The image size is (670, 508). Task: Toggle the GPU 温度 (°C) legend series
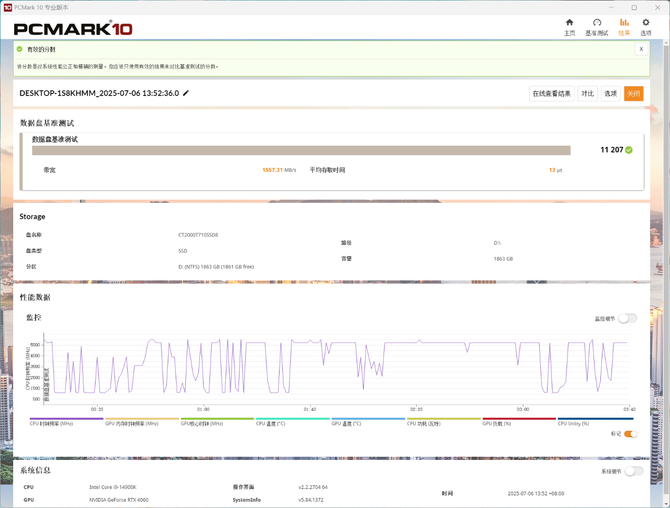(368, 422)
